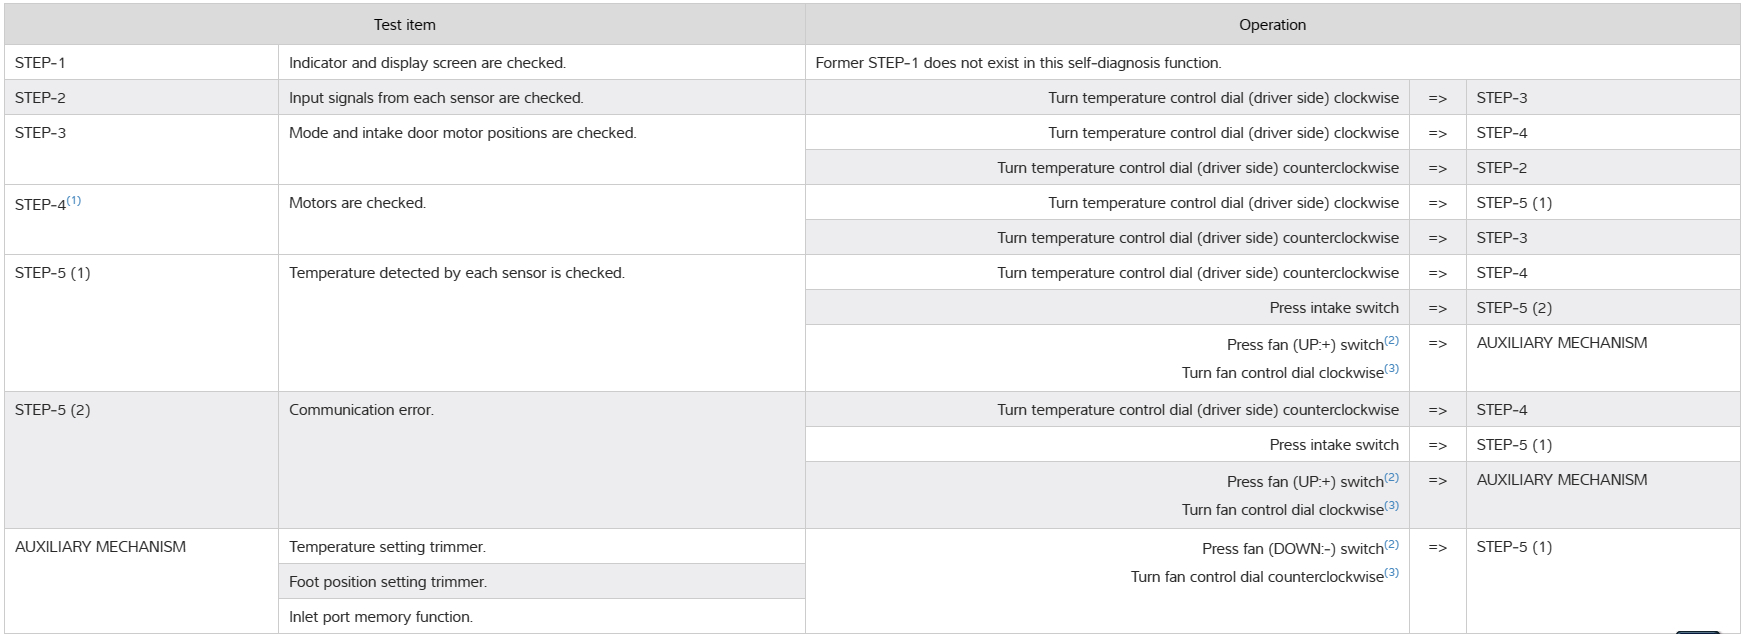Click Temperature detected by each sensor is checked

456,273
